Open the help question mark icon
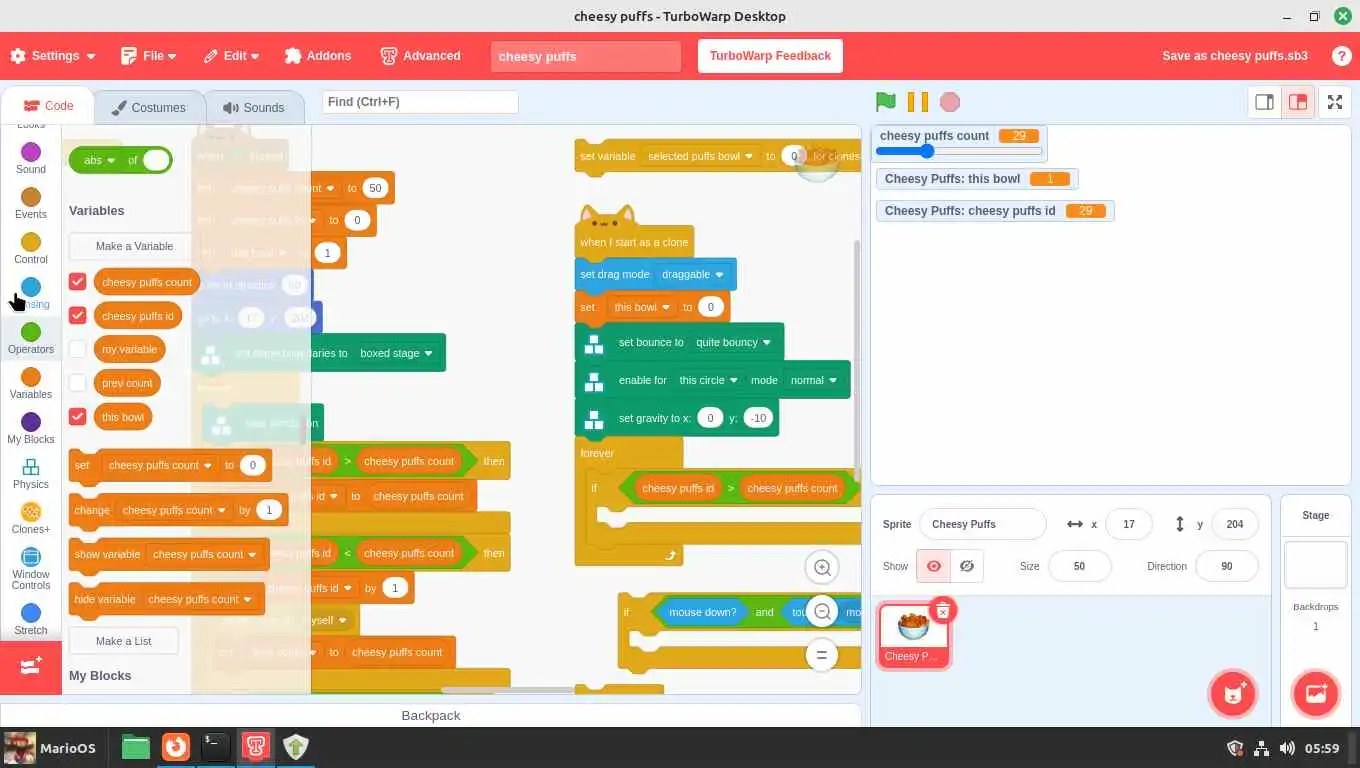Viewport: 1360px width, 768px height. (1341, 56)
